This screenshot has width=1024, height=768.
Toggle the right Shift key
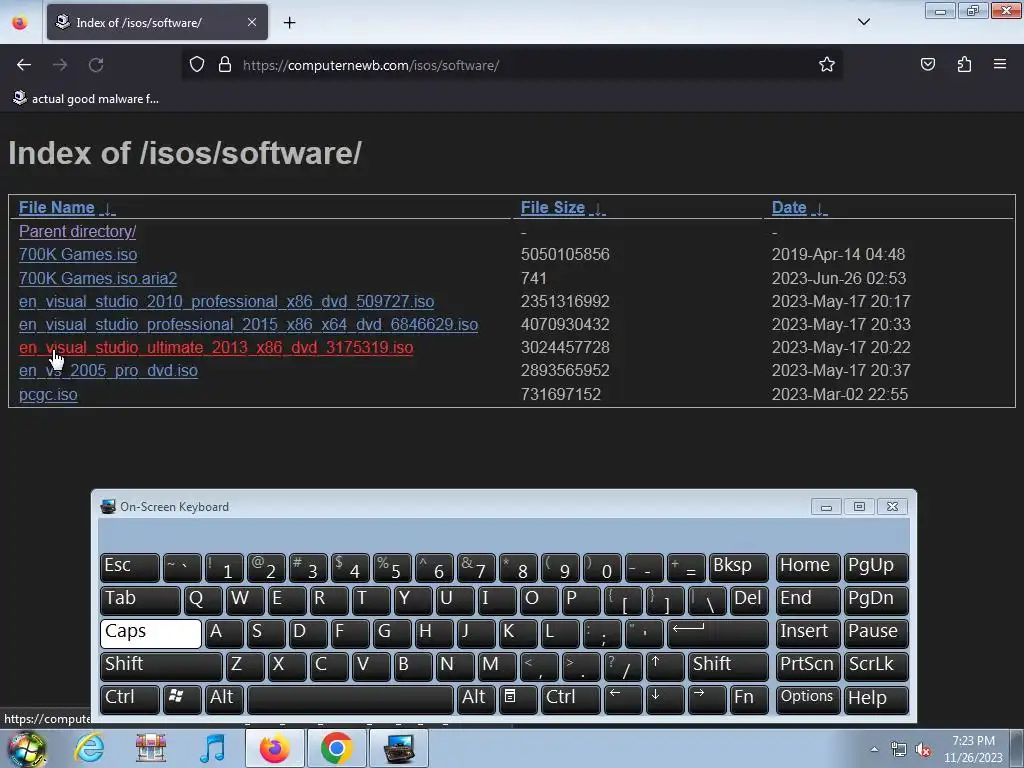[x=728, y=666]
